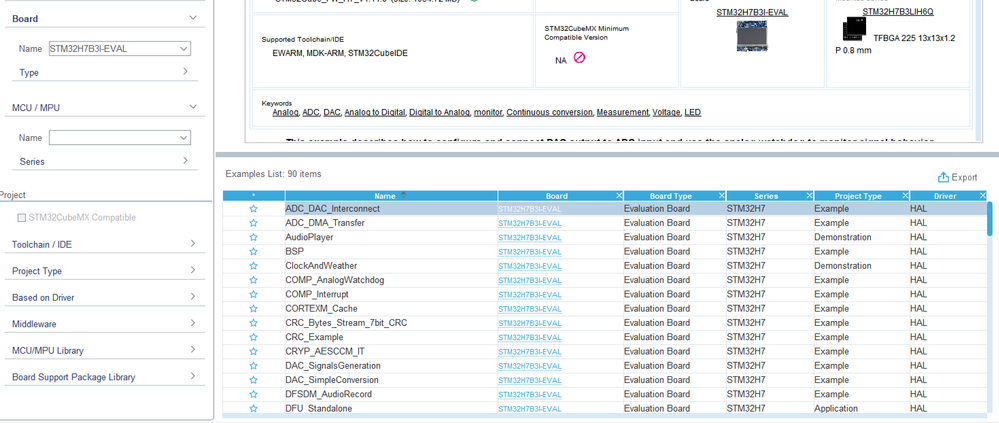Star the CRC_Bytes_Stream_7bit_CRC example
The width and height of the screenshot is (999, 423).
(x=254, y=323)
